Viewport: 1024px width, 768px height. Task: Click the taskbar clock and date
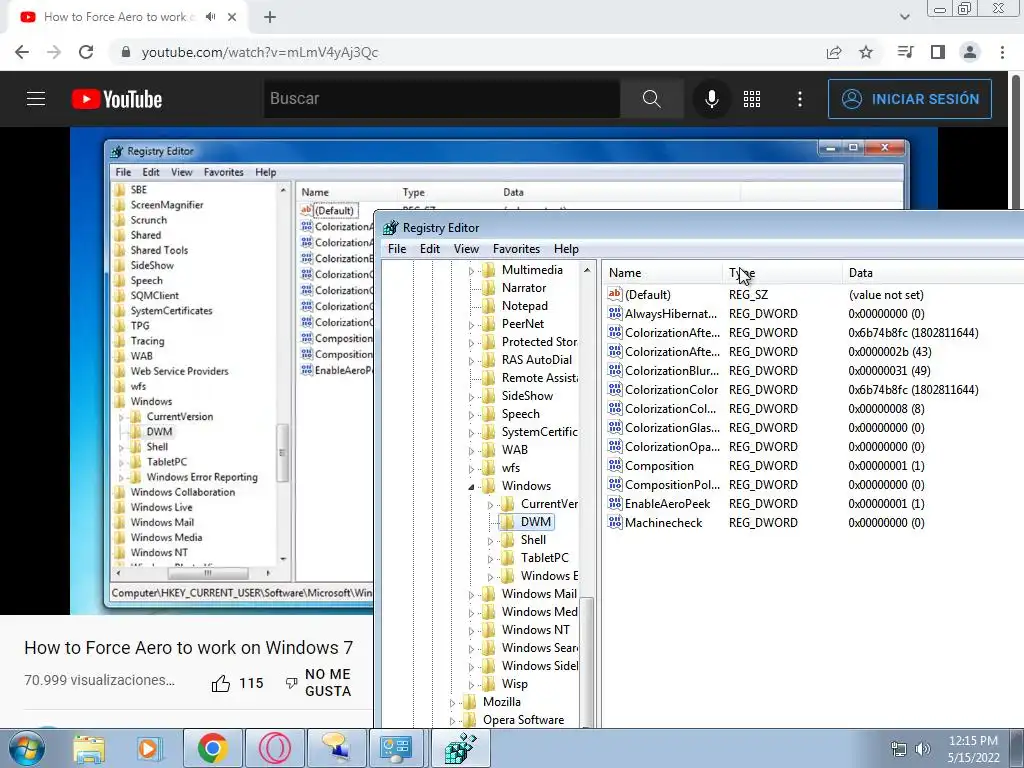pos(973,749)
